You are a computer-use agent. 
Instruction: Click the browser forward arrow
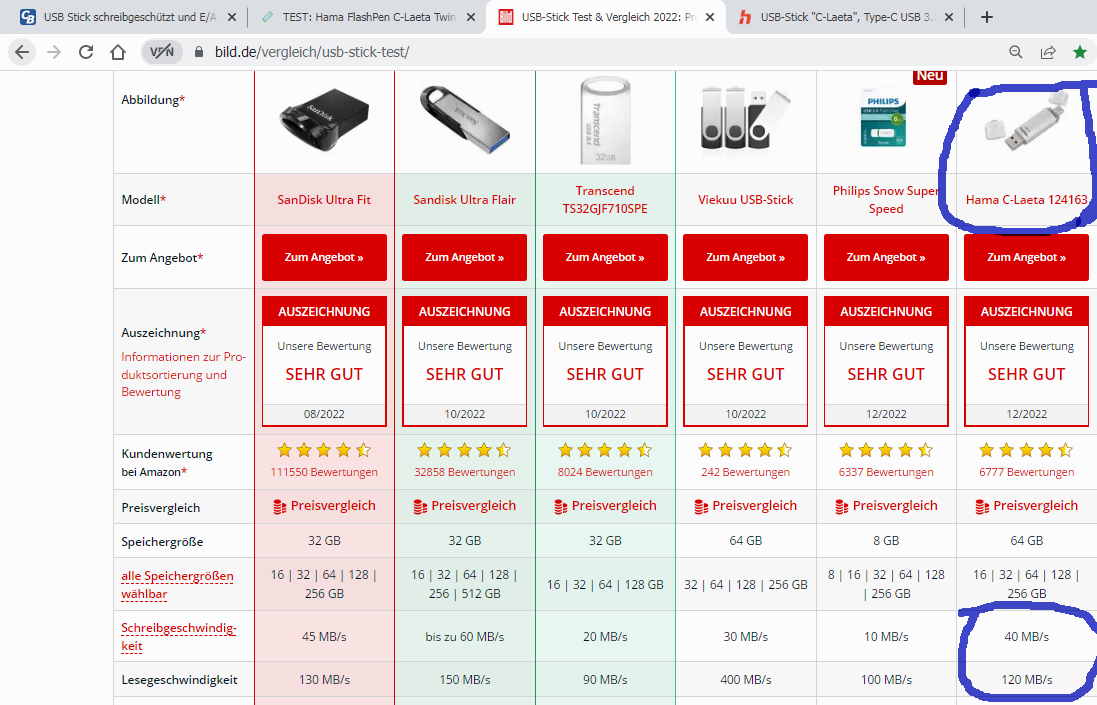click(x=54, y=52)
